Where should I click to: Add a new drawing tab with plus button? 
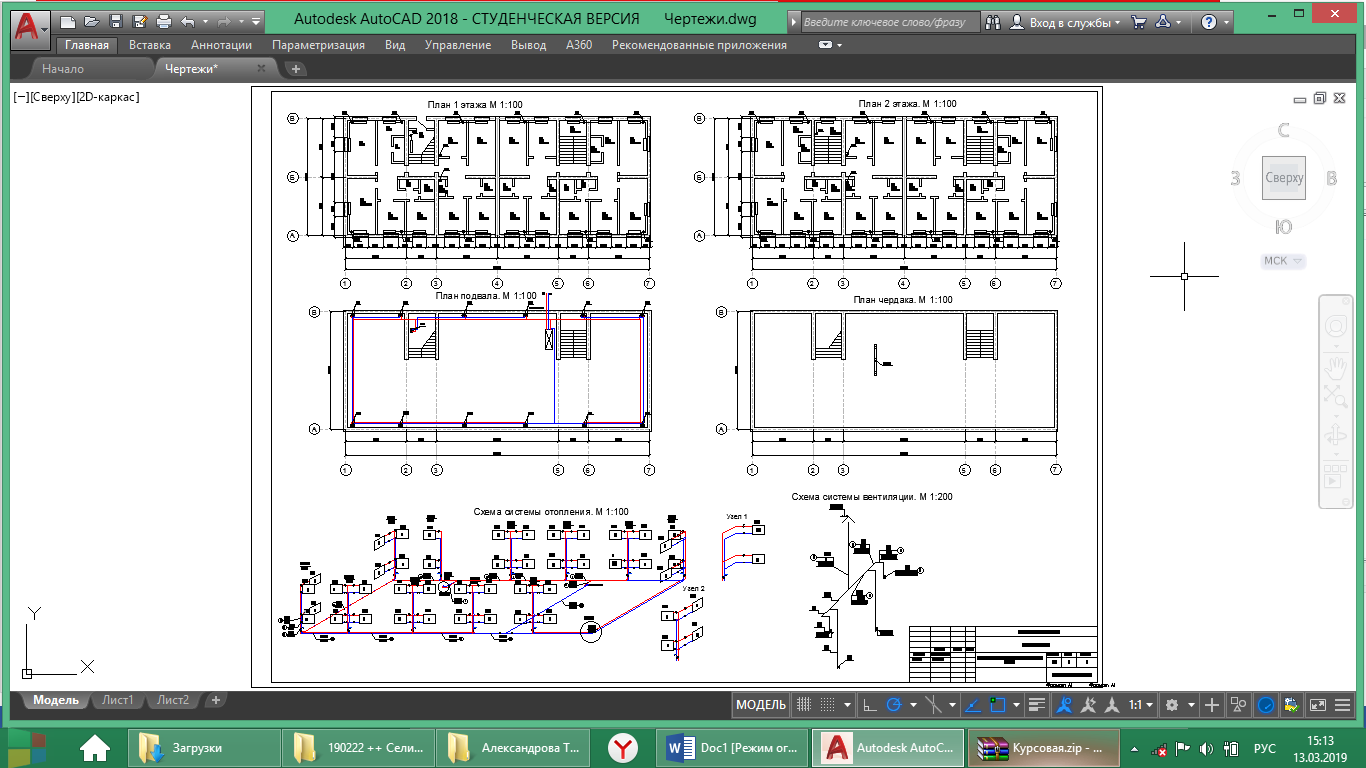(296, 69)
